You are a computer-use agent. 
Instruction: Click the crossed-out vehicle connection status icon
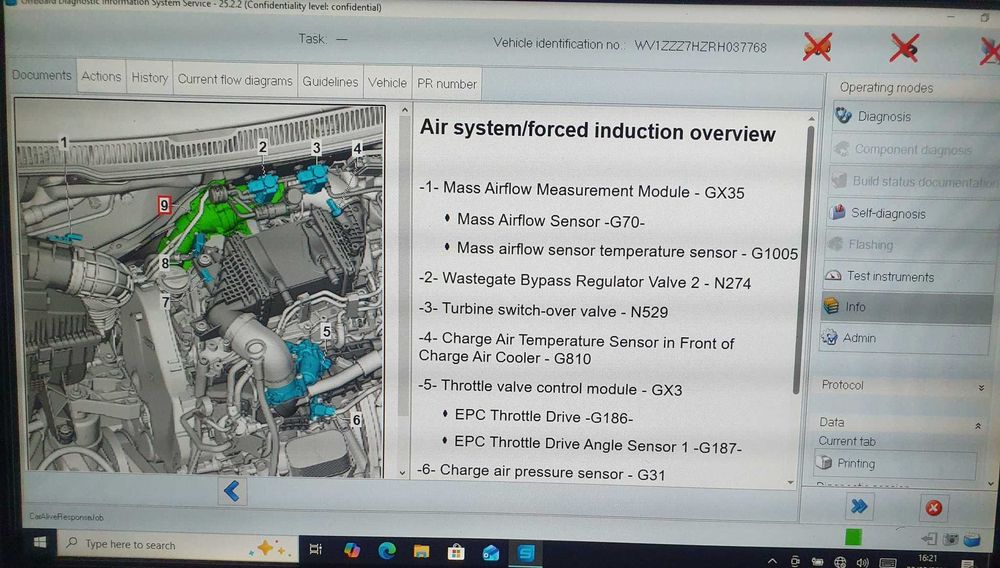[817, 47]
